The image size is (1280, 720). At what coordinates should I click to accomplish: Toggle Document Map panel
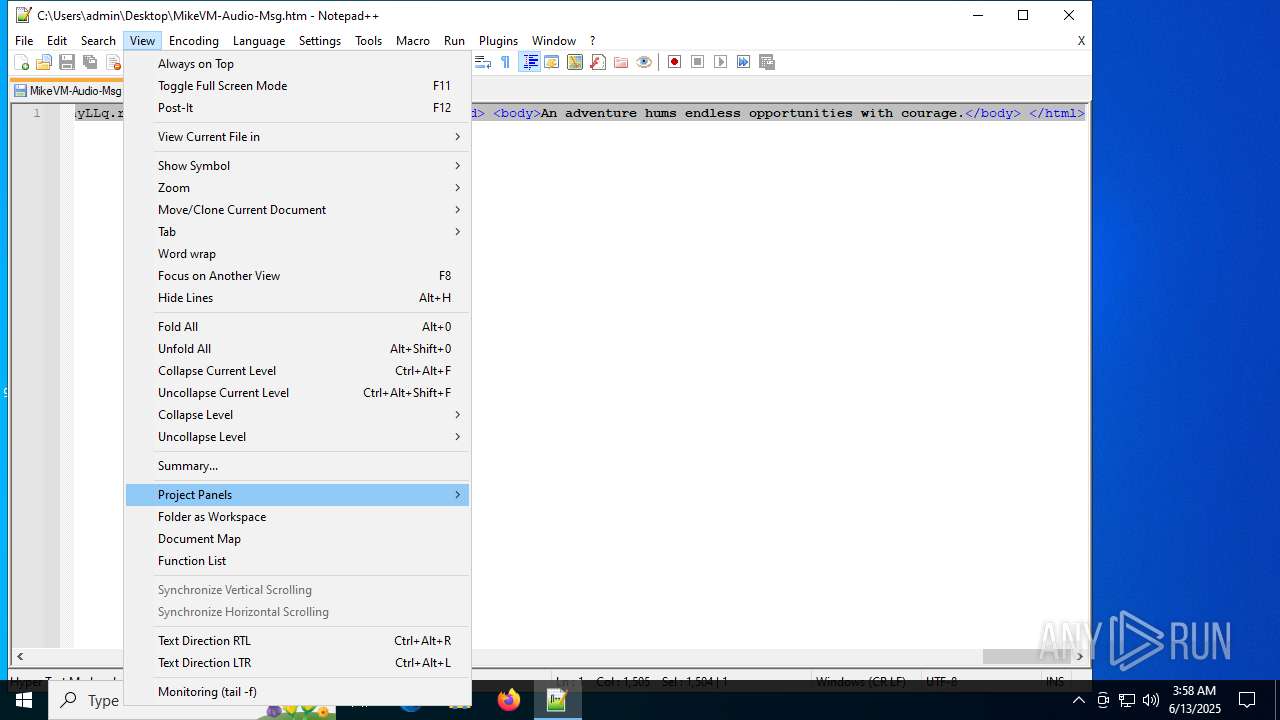(297, 539)
